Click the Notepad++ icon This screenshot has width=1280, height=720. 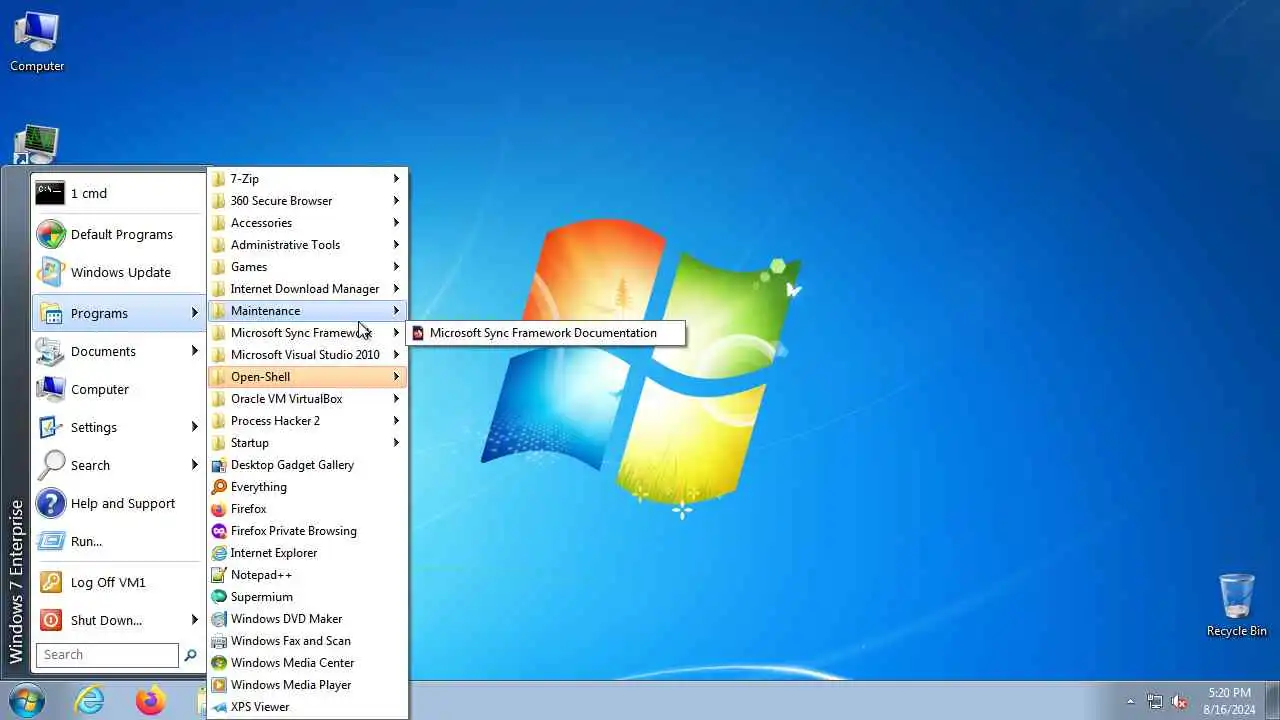tap(219, 575)
